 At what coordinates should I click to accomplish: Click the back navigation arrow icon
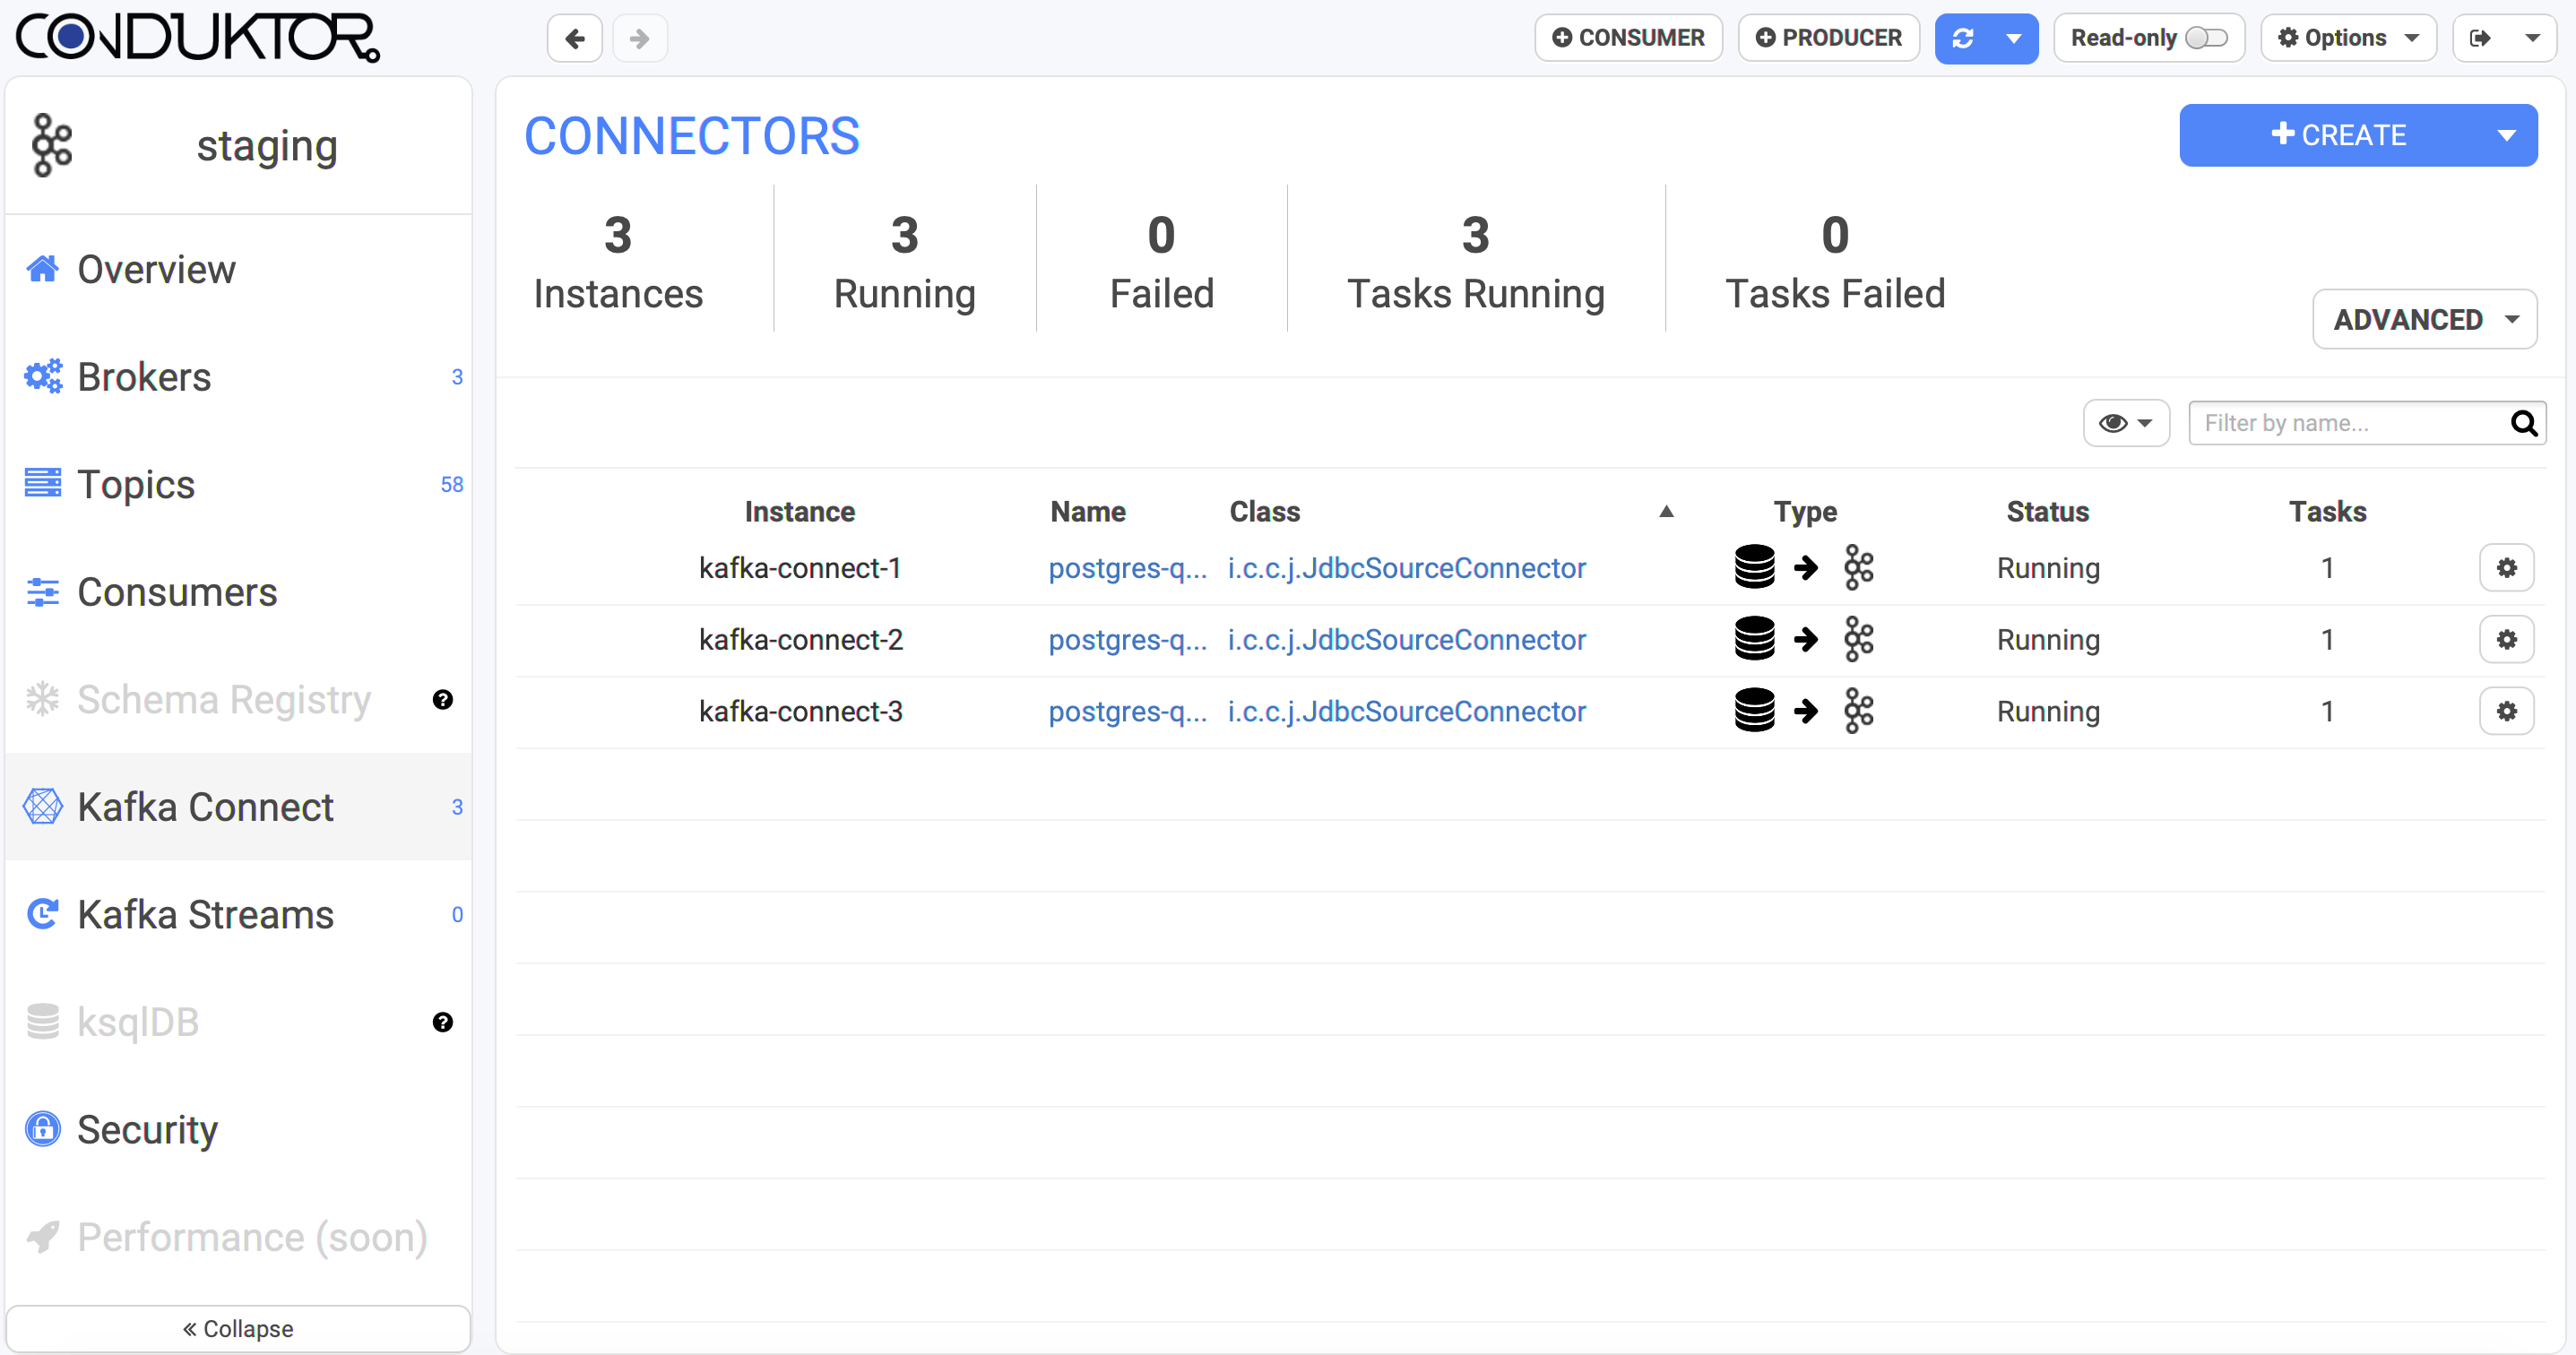click(x=574, y=38)
